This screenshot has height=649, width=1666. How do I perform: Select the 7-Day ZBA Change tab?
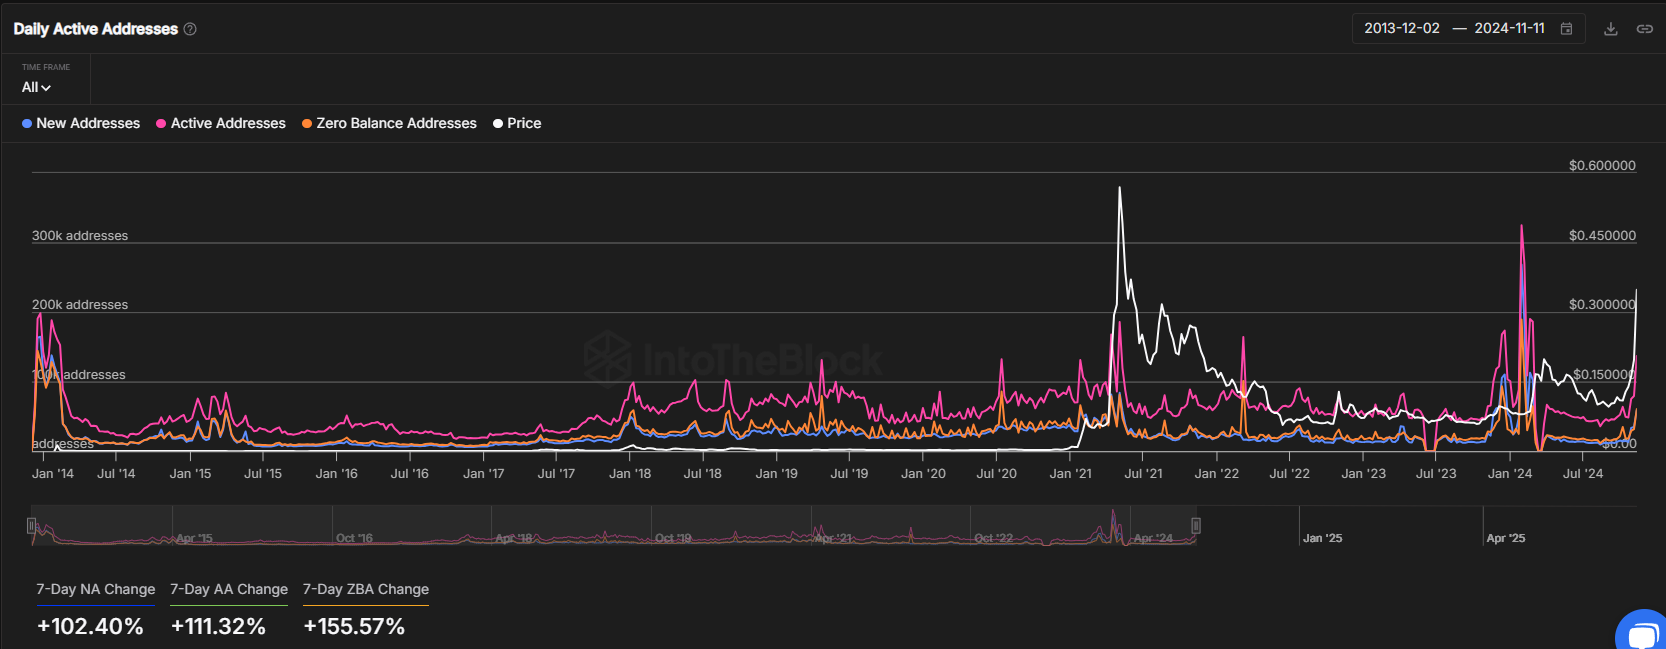[366, 590]
